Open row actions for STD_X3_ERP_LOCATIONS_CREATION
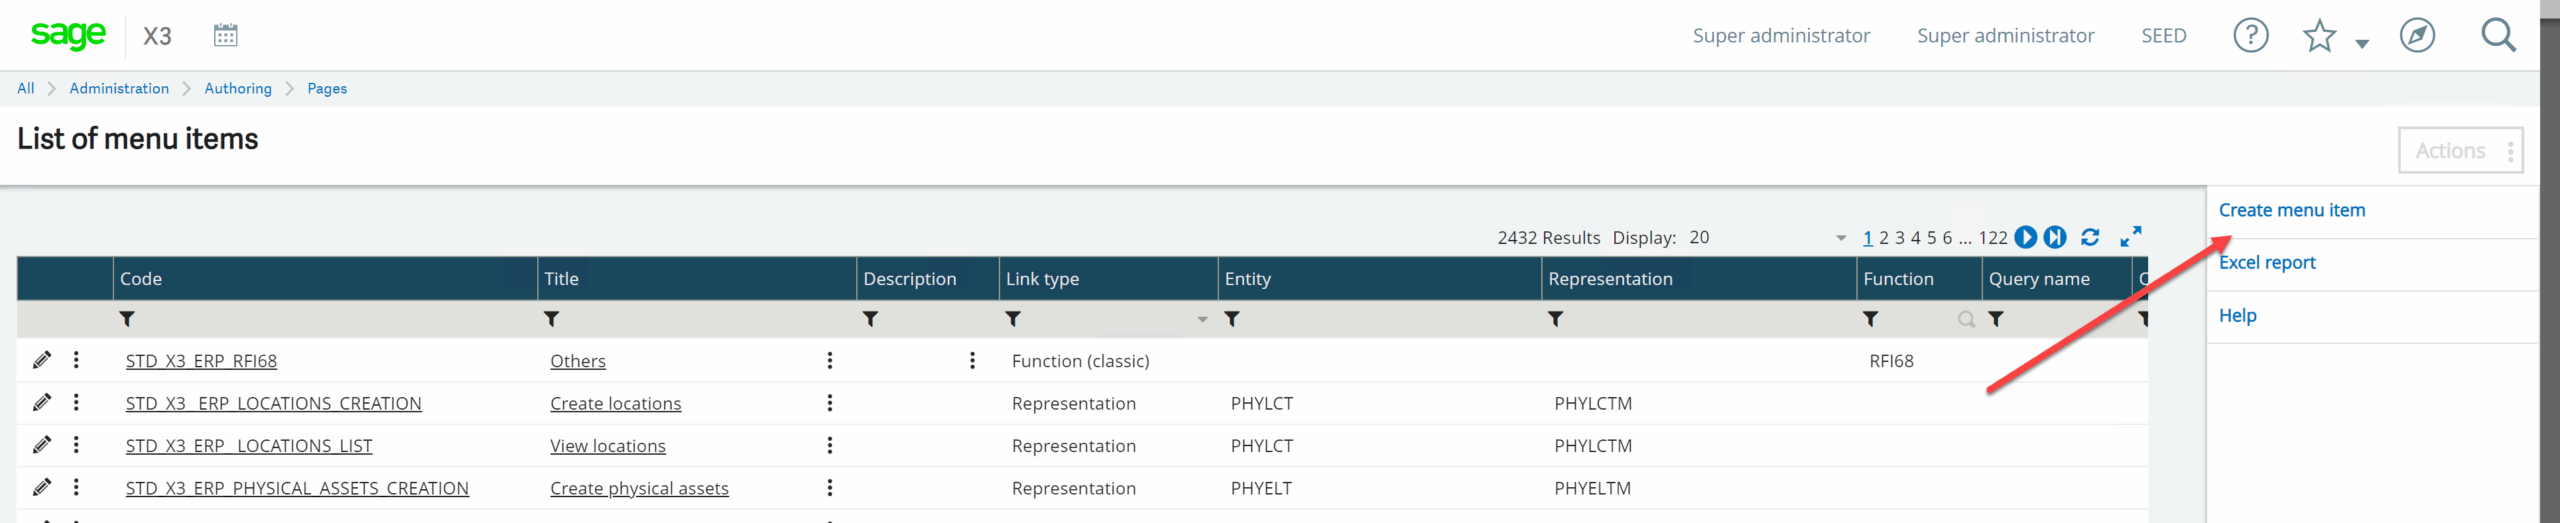The image size is (2560, 523). 76,402
